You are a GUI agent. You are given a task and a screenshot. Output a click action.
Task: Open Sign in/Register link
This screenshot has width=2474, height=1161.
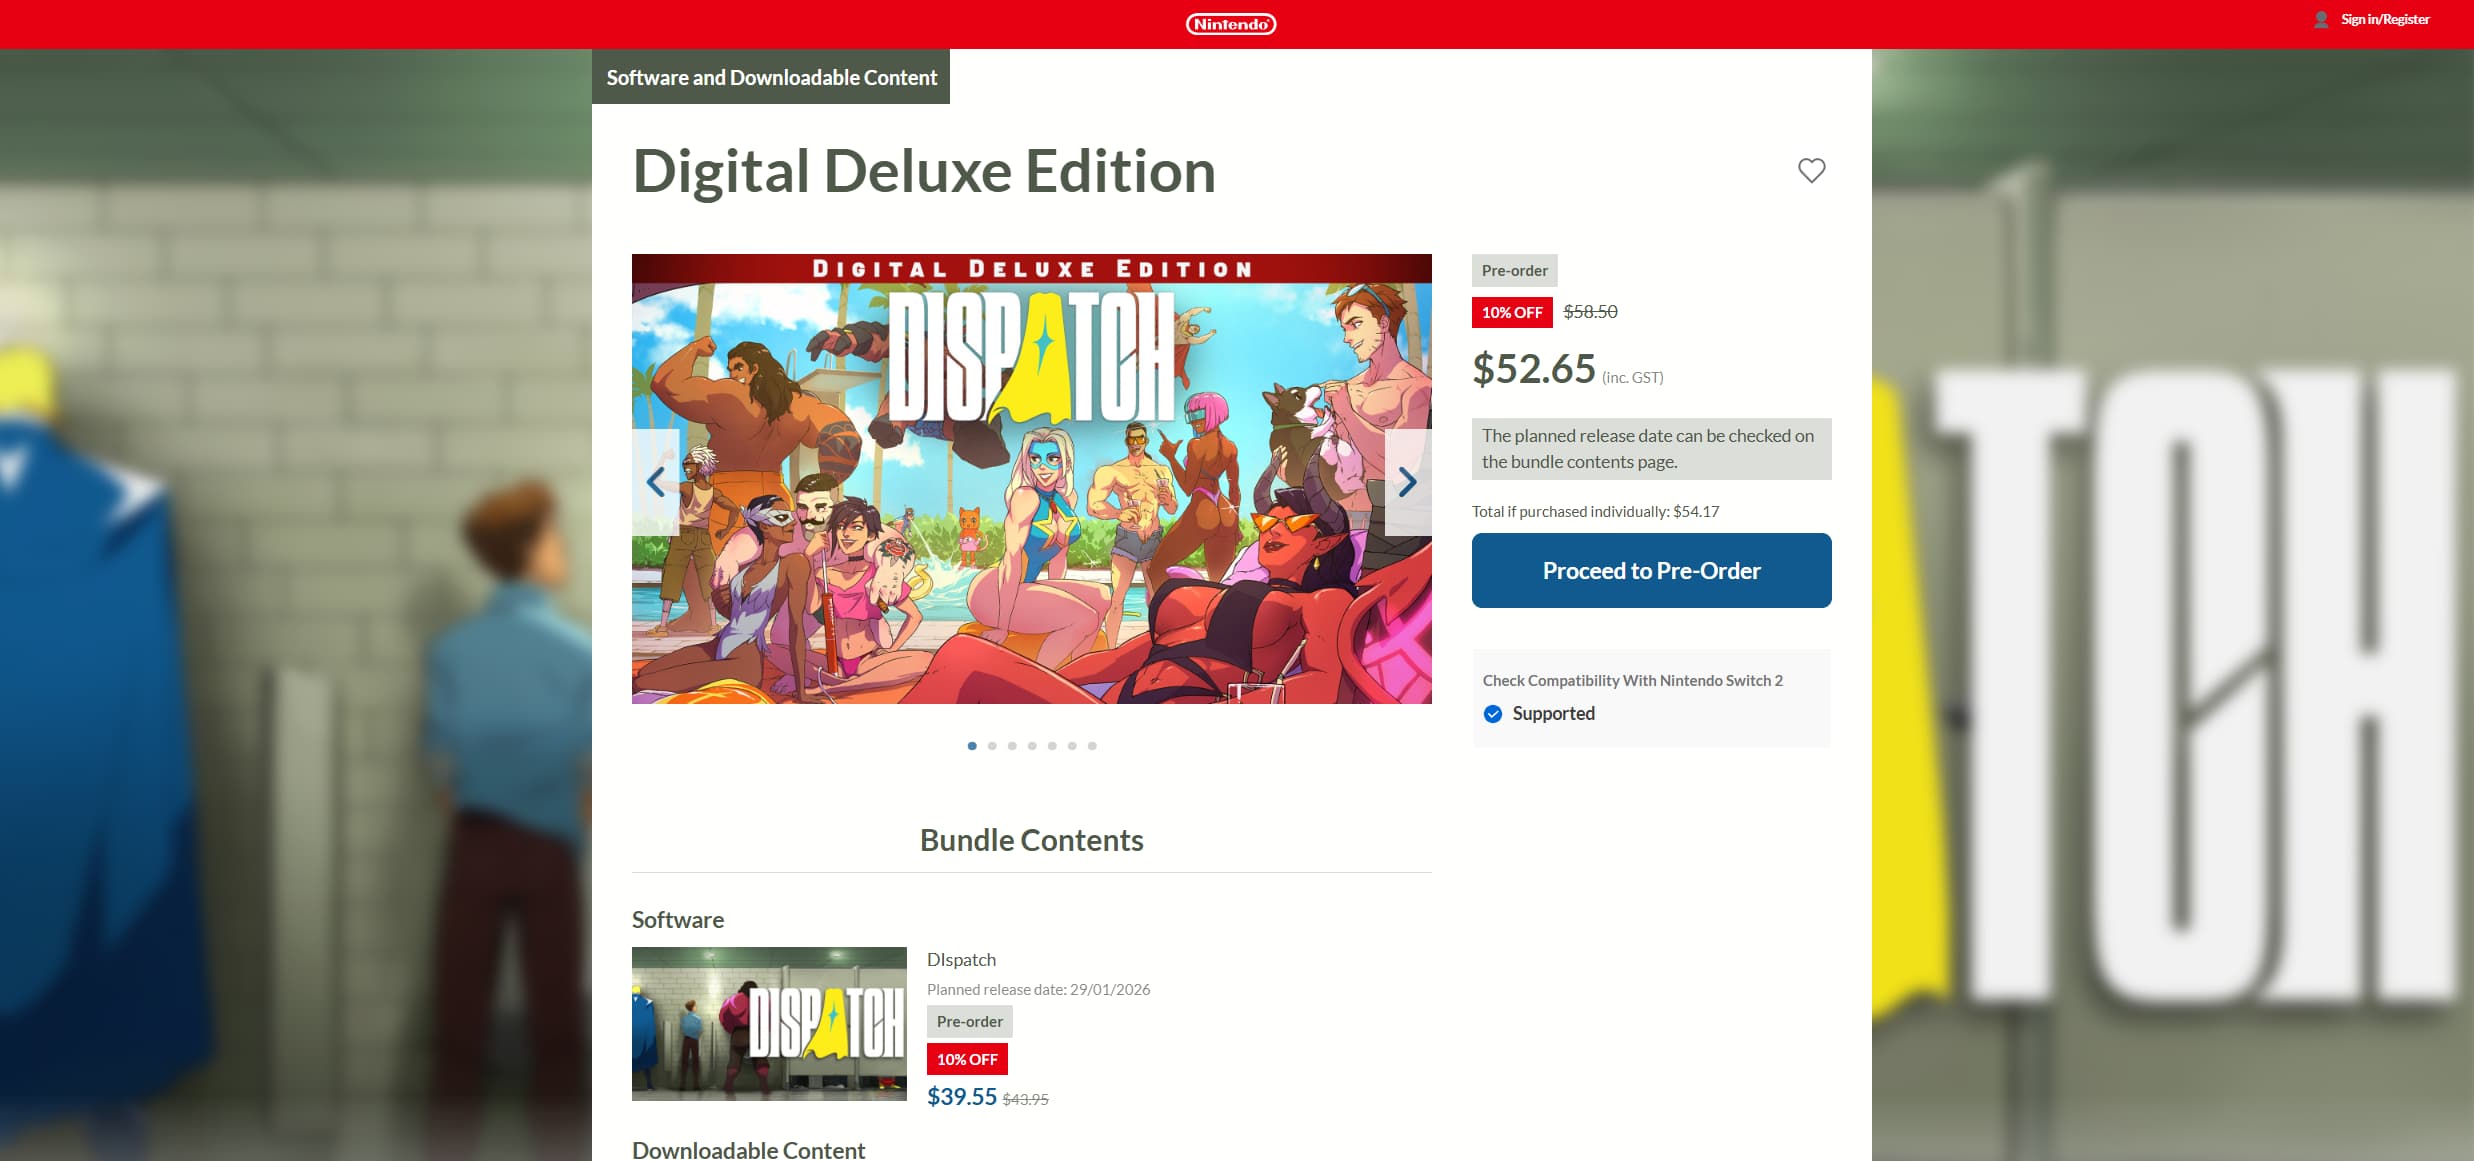coord(2384,20)
